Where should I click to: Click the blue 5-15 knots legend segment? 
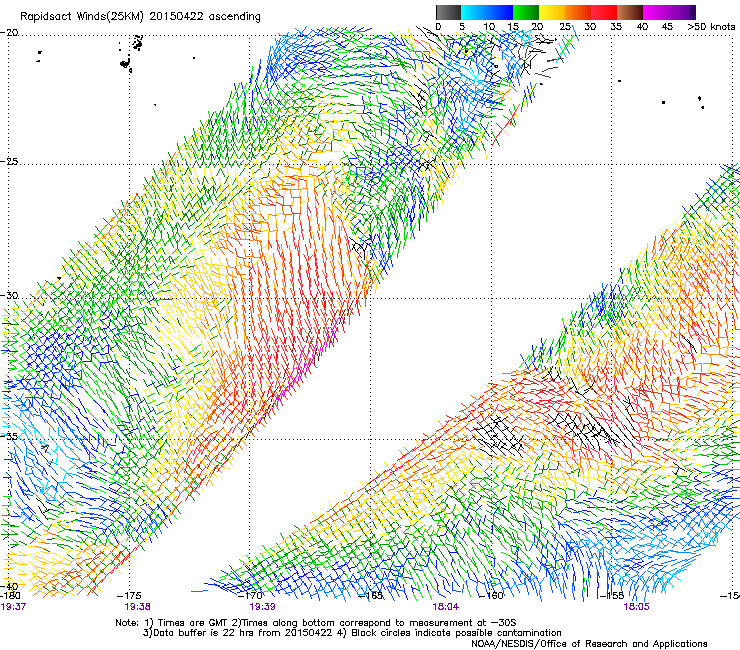pyautogui.click(x=487, y=12)
